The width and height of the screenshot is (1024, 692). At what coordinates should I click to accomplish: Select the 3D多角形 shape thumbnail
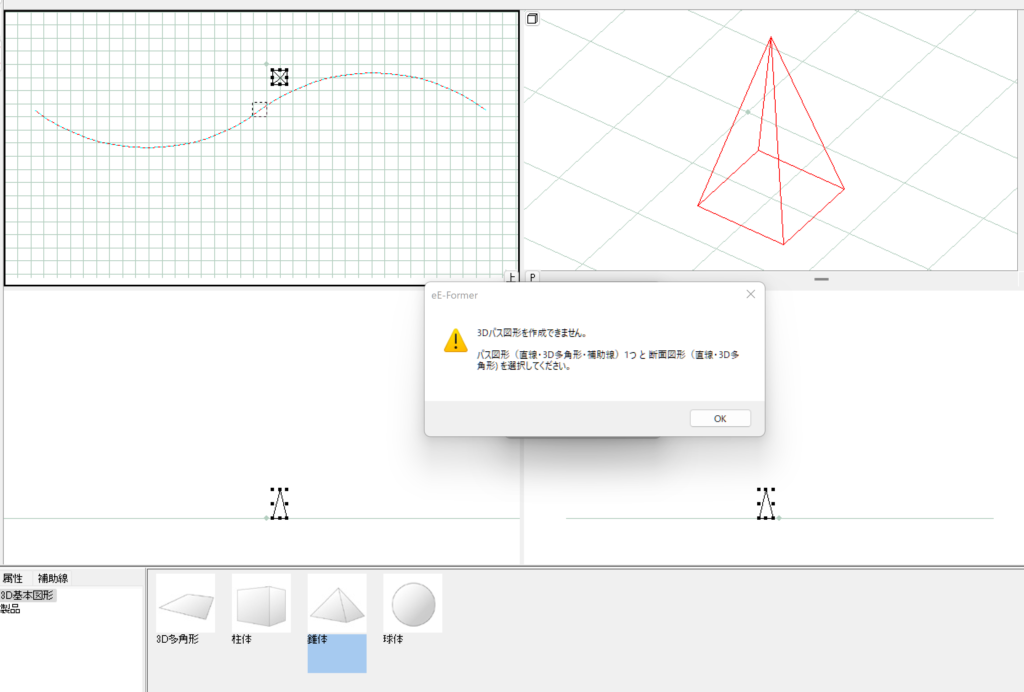point(185,604)
